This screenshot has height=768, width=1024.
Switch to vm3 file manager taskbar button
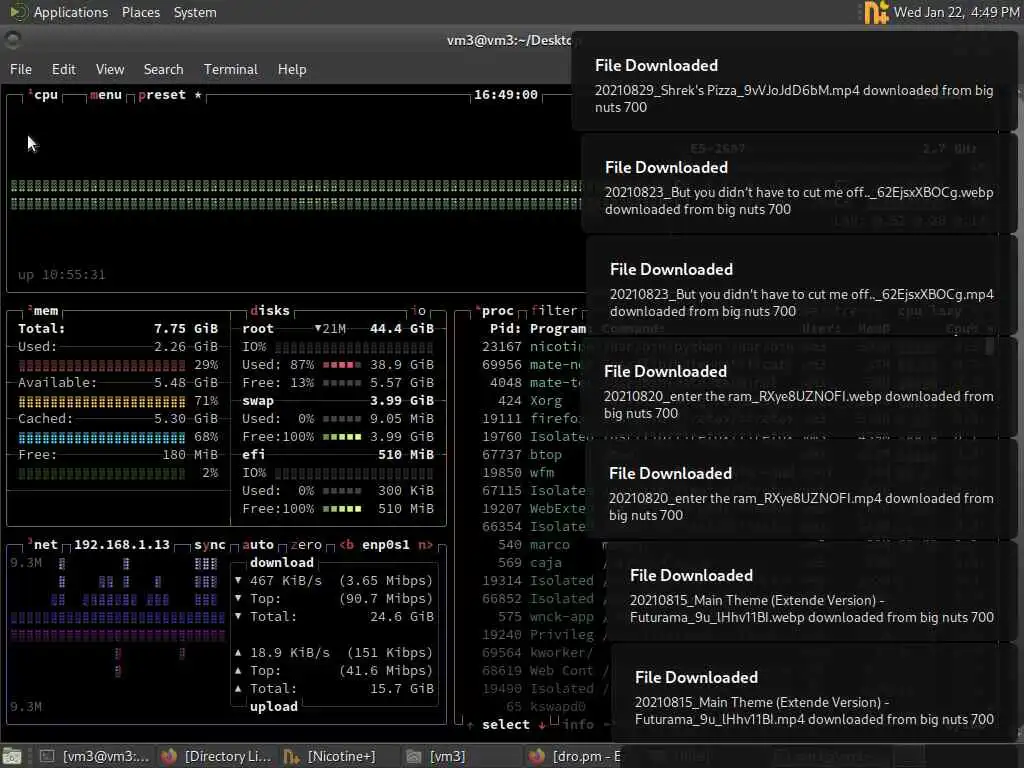tap(460, 756)
